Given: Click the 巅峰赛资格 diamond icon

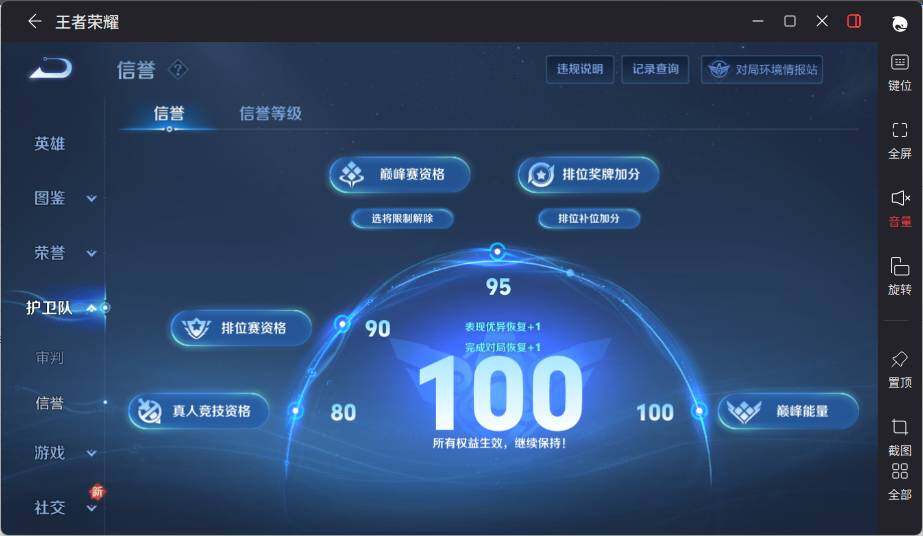Looking at the screenshot, I should click(x=351, y=174).
